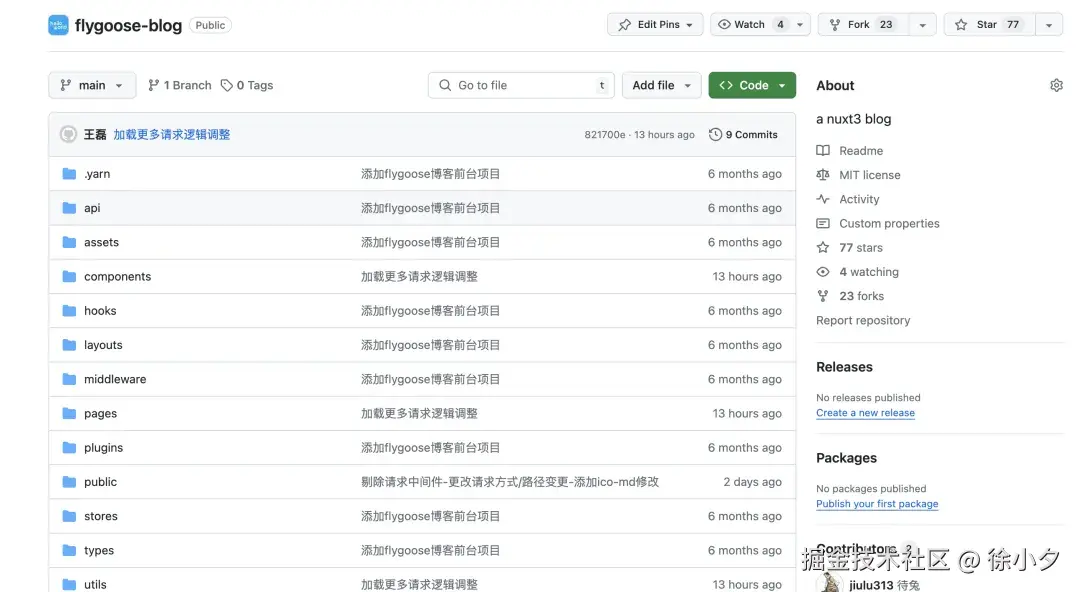Click Publish your first package link

point(877,504)
